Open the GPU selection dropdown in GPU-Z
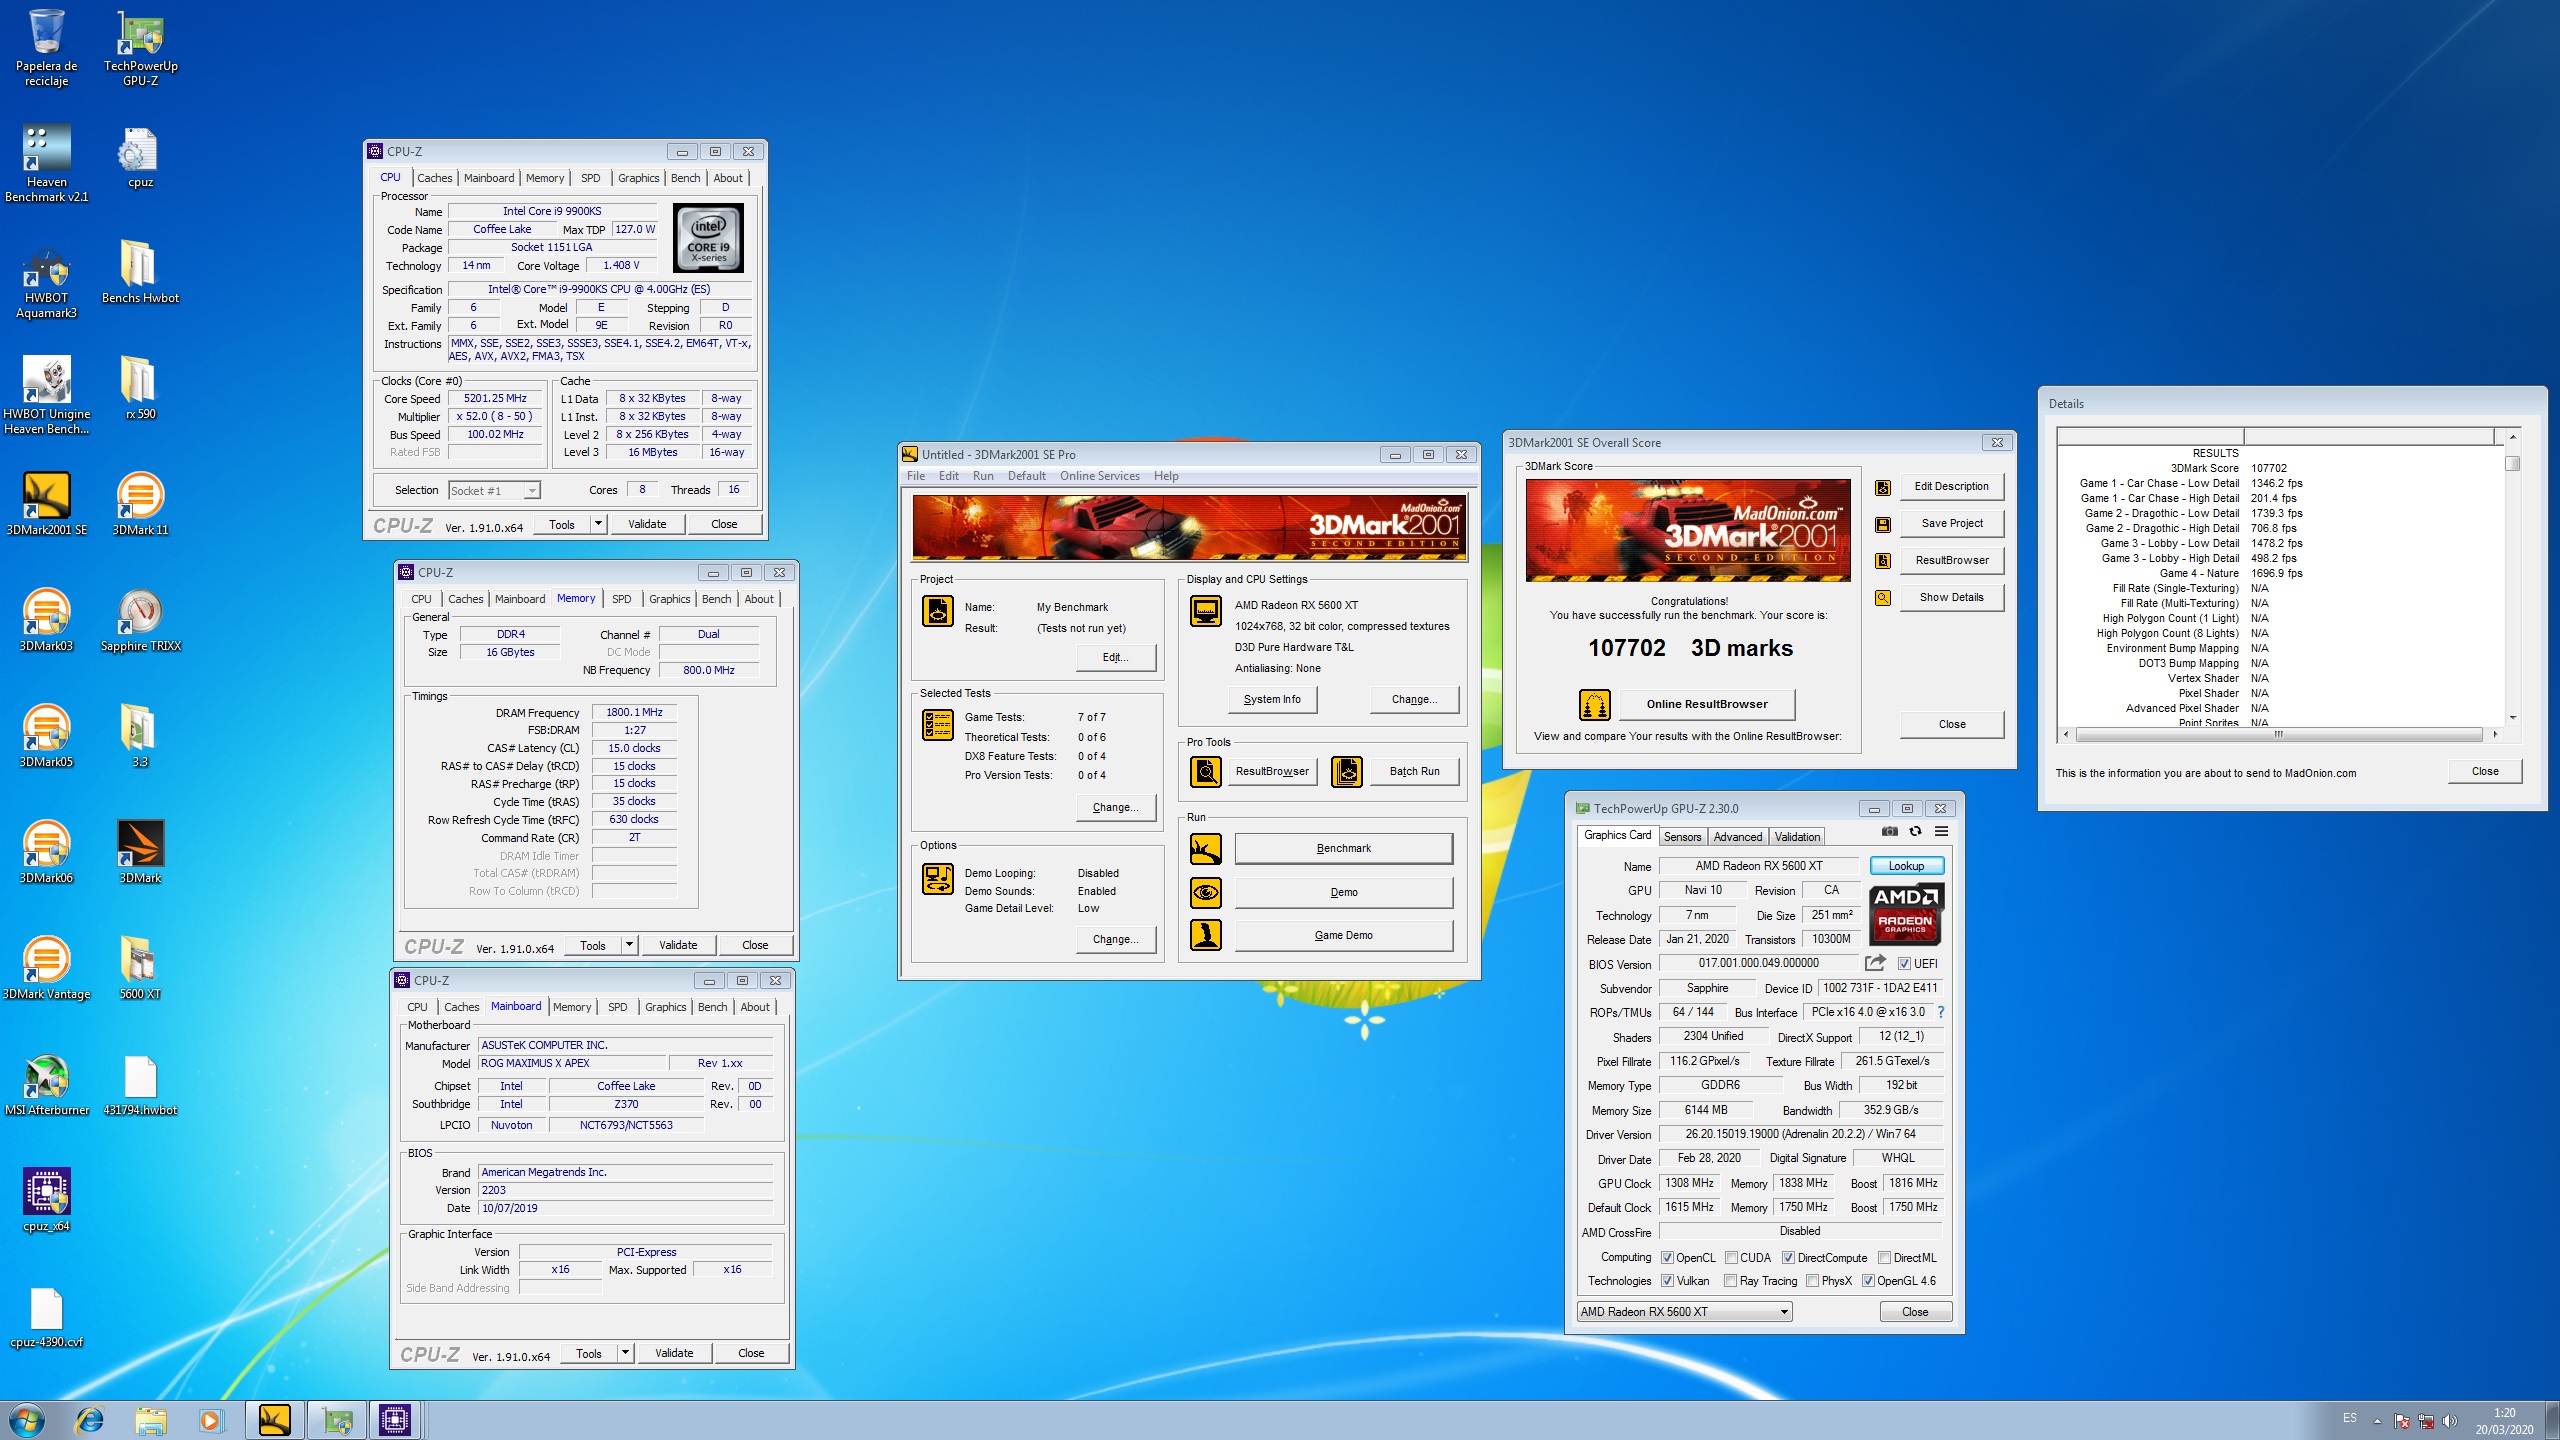The image size is (2560, 1440). tap(1684, 1312)
